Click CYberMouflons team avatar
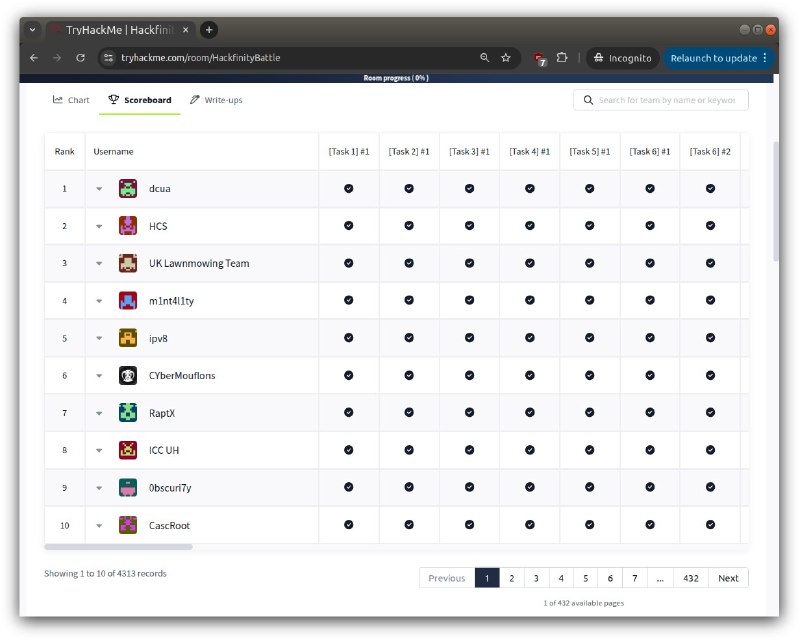This screenshot has width=800, height=640. 128,376
